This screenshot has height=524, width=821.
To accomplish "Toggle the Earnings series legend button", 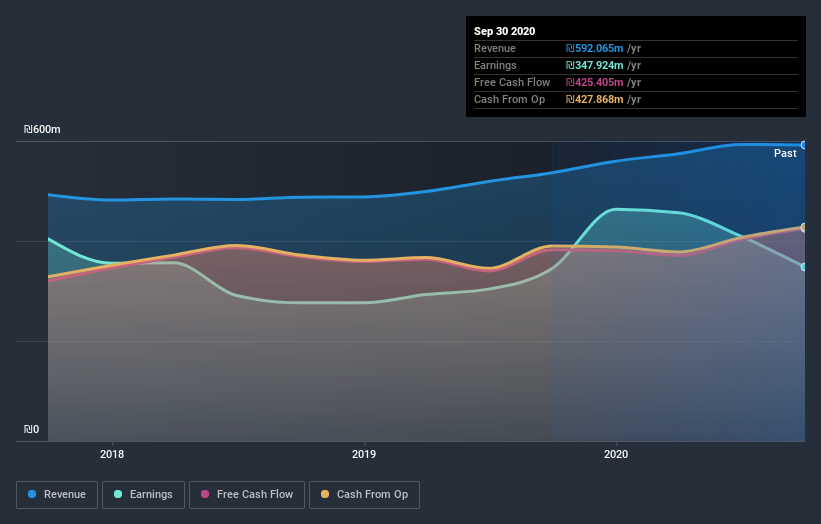I will point(143,495).
